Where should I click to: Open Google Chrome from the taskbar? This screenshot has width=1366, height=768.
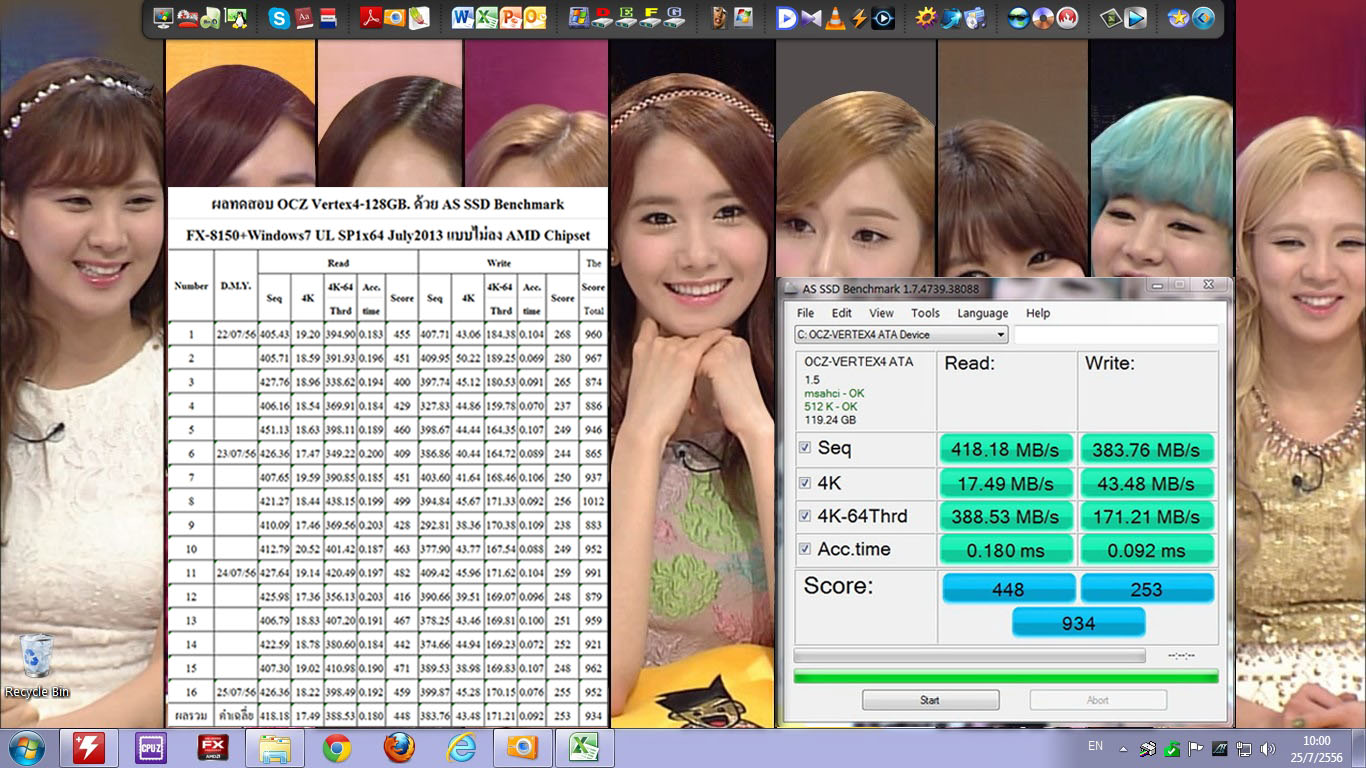[x=336, y=748]
